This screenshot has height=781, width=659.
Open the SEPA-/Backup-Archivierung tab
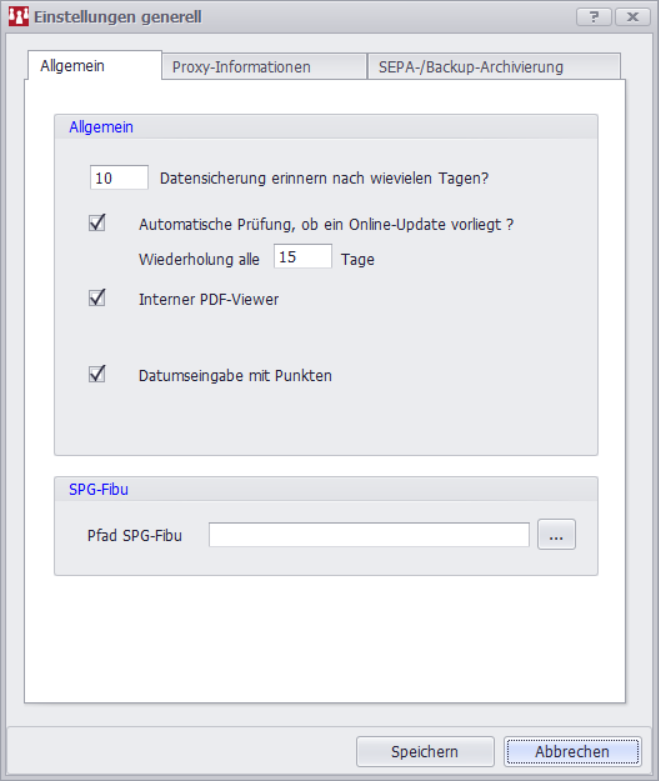coord(470,67)
